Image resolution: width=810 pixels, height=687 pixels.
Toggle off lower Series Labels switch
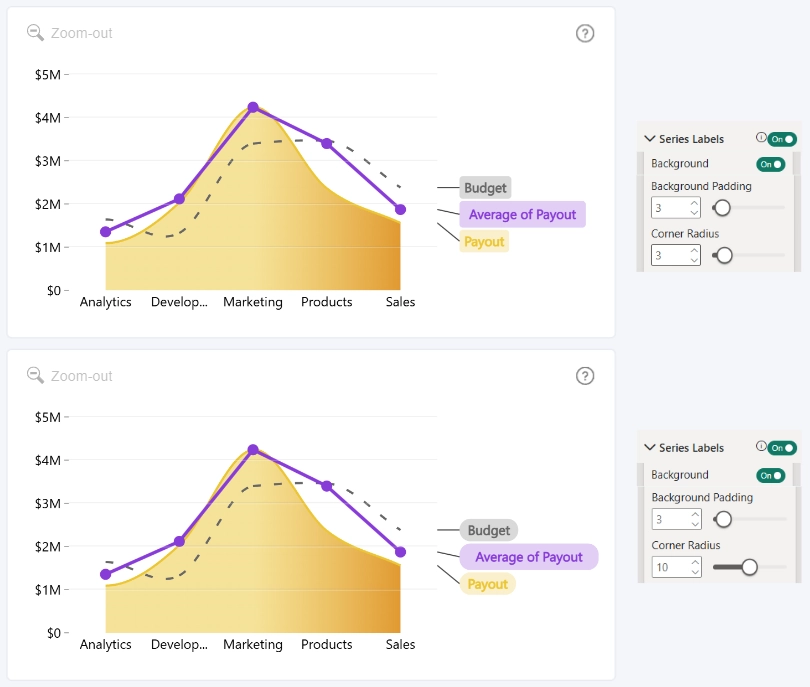click(x=782, y=448)
